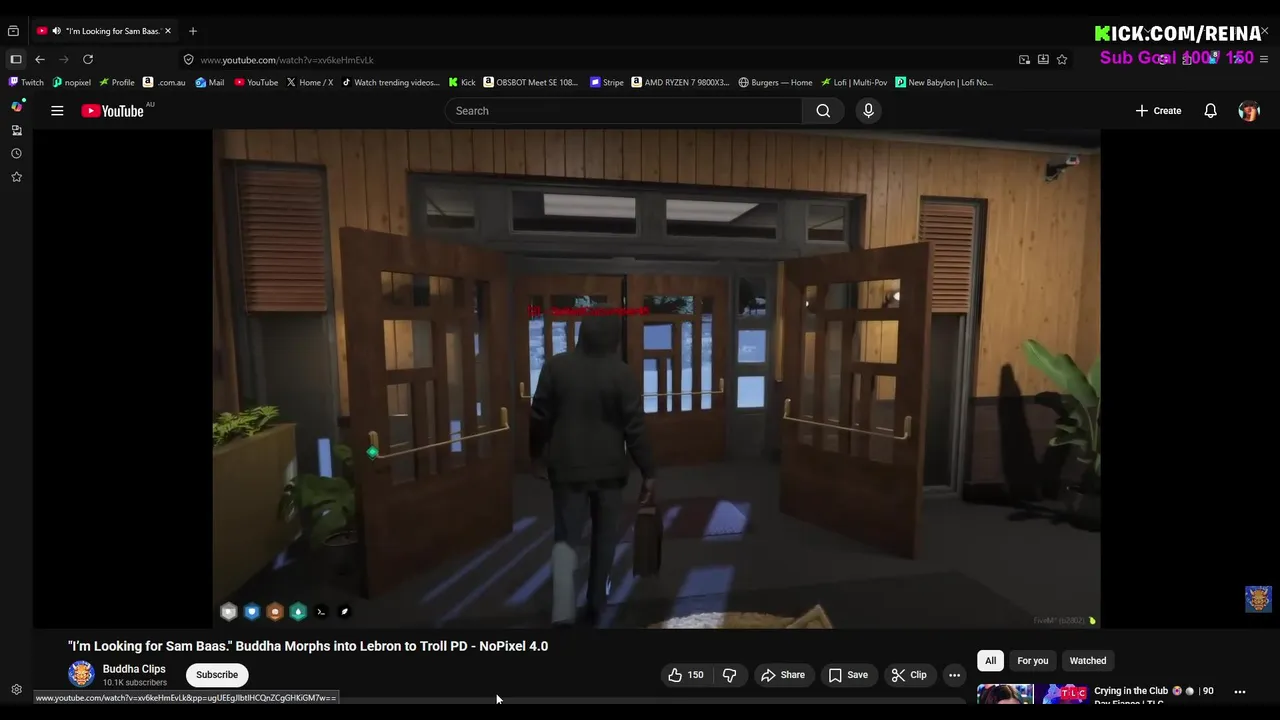Go back in browser history

tap(40, 60)
